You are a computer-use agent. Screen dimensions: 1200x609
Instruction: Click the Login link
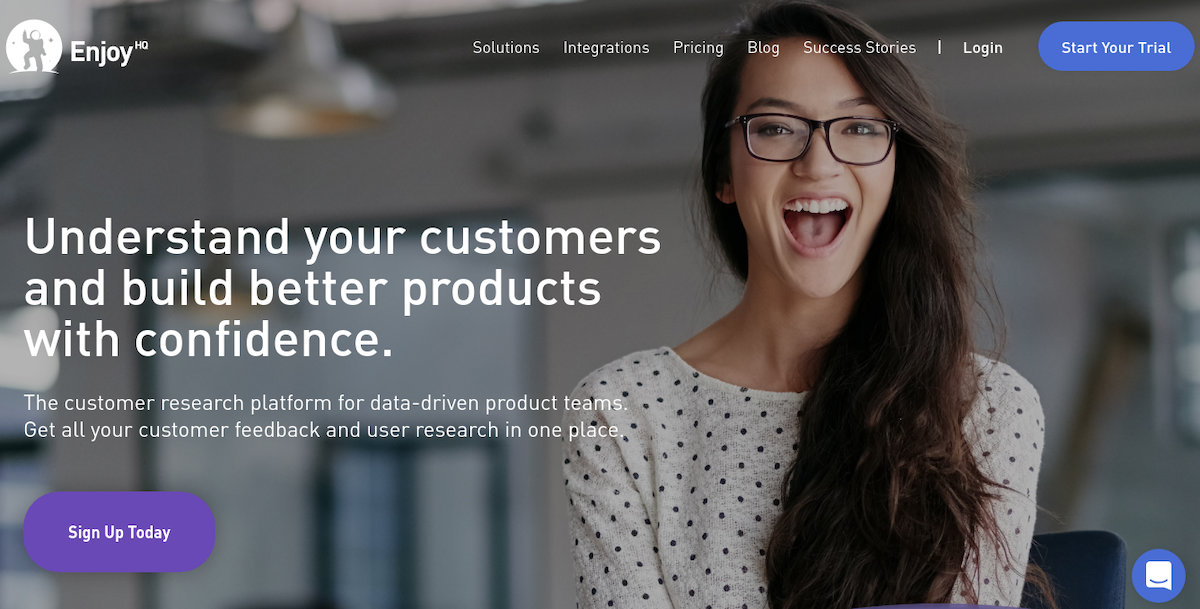pyautogui.click(x=983, y=48)
